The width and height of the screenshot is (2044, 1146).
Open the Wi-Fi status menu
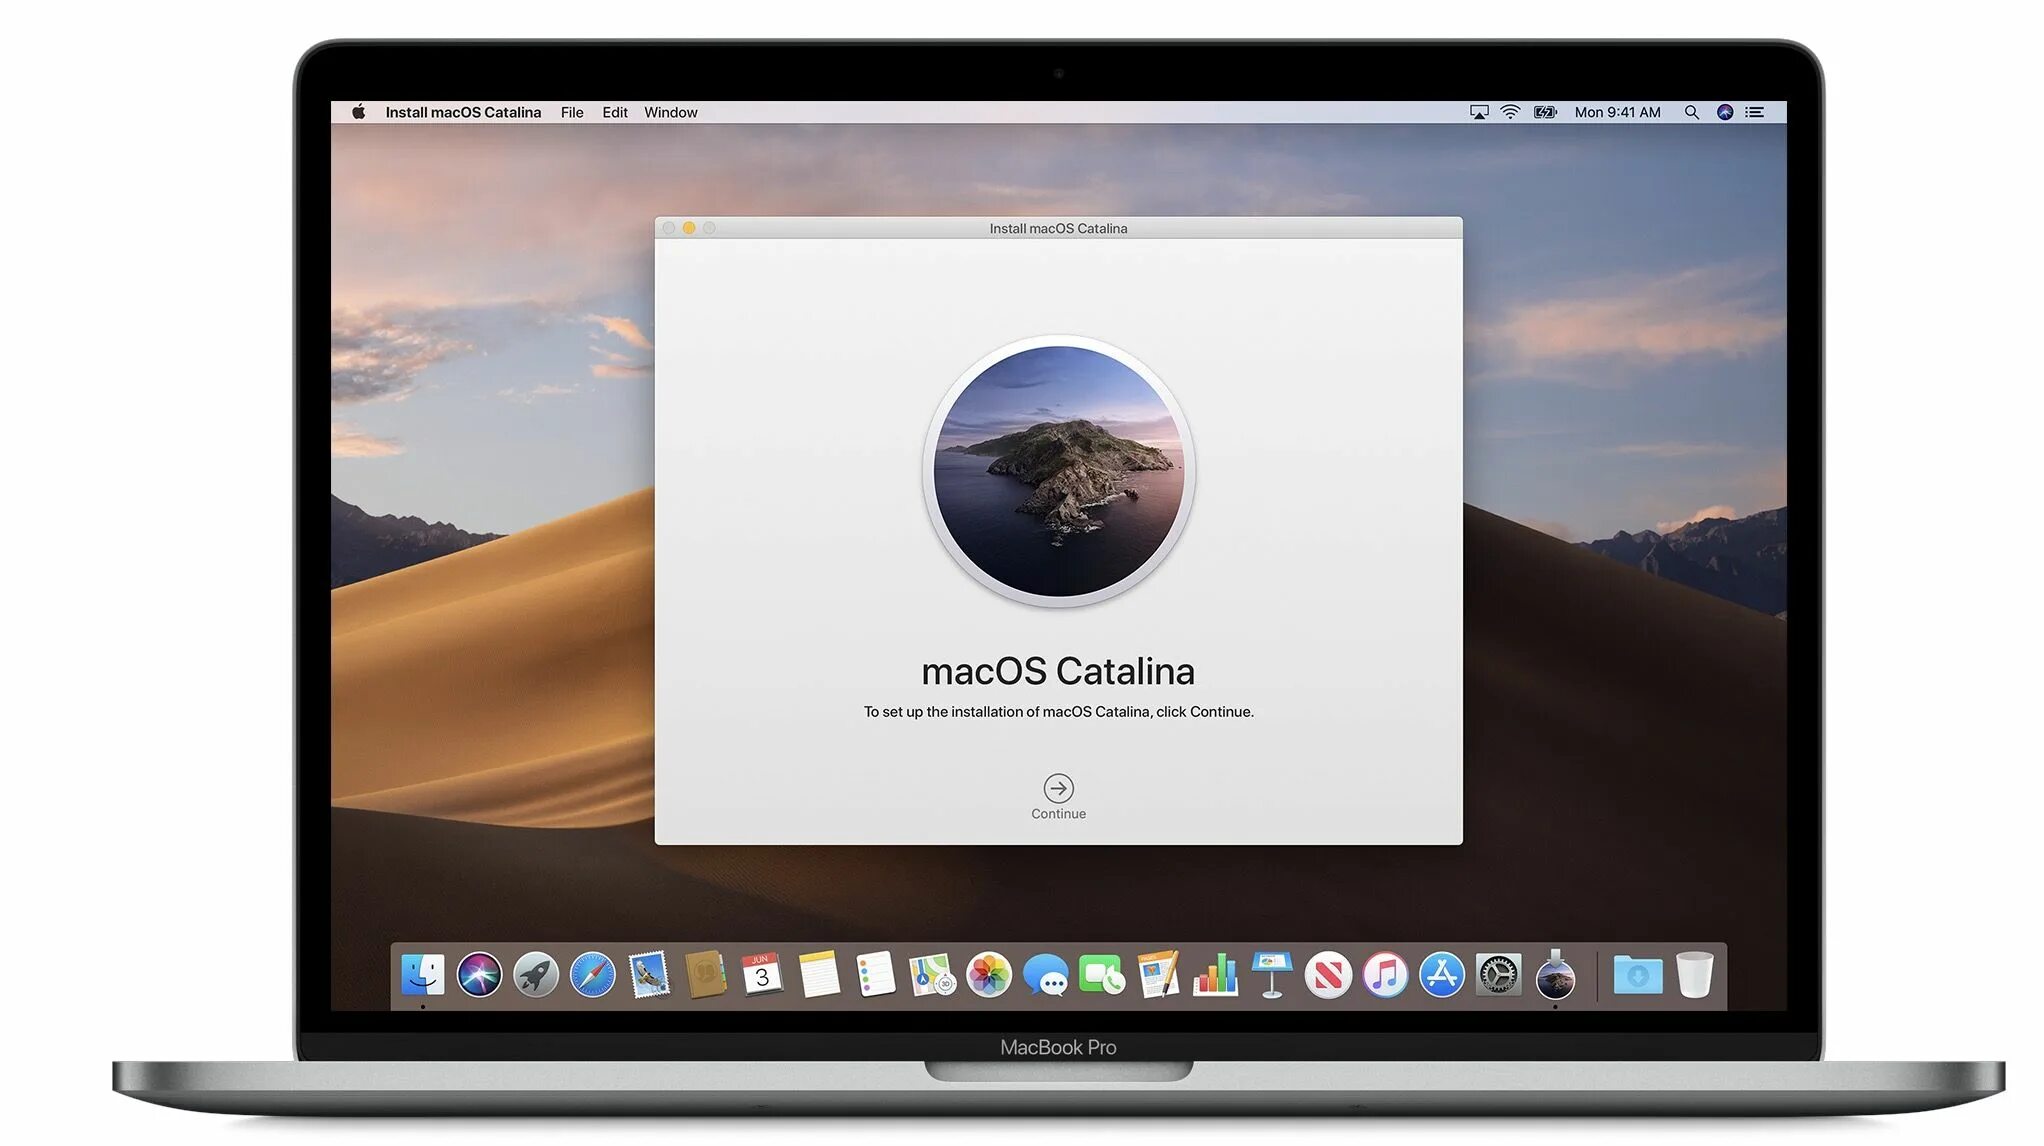pyautogui.click(x=1510, y=112)
